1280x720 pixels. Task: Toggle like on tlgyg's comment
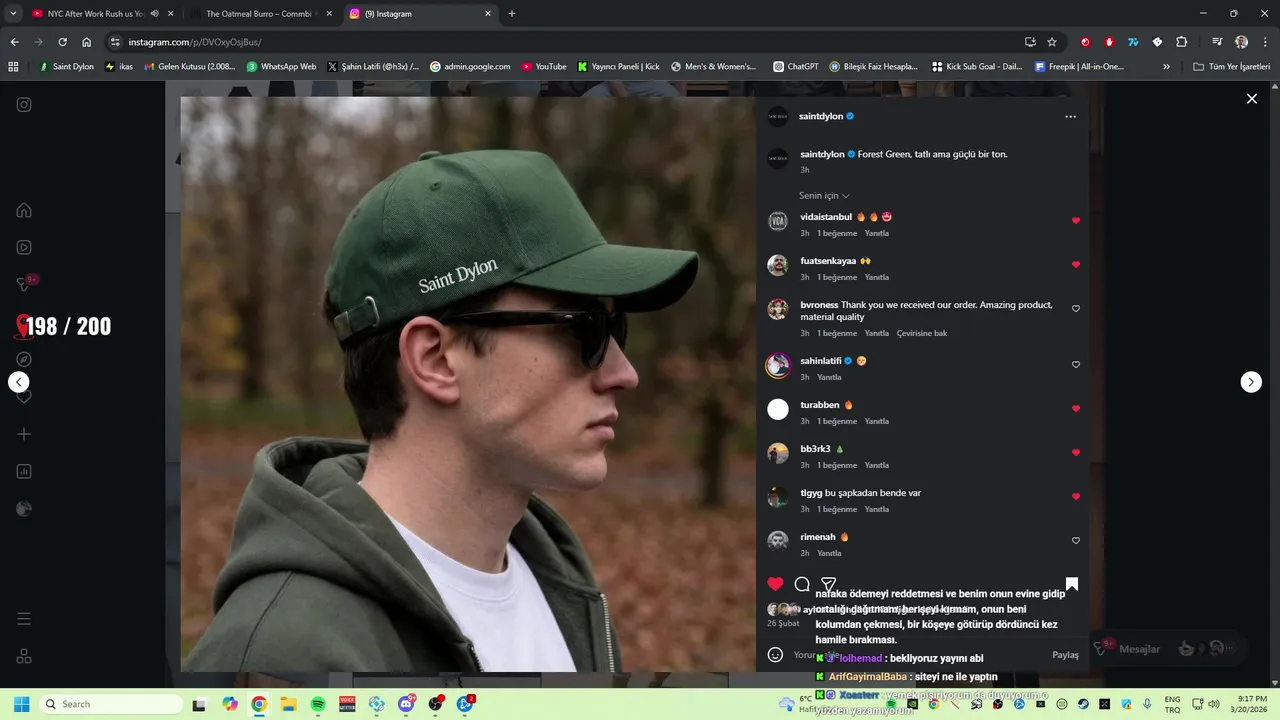pyautogui.click(x=1076, y=496)
